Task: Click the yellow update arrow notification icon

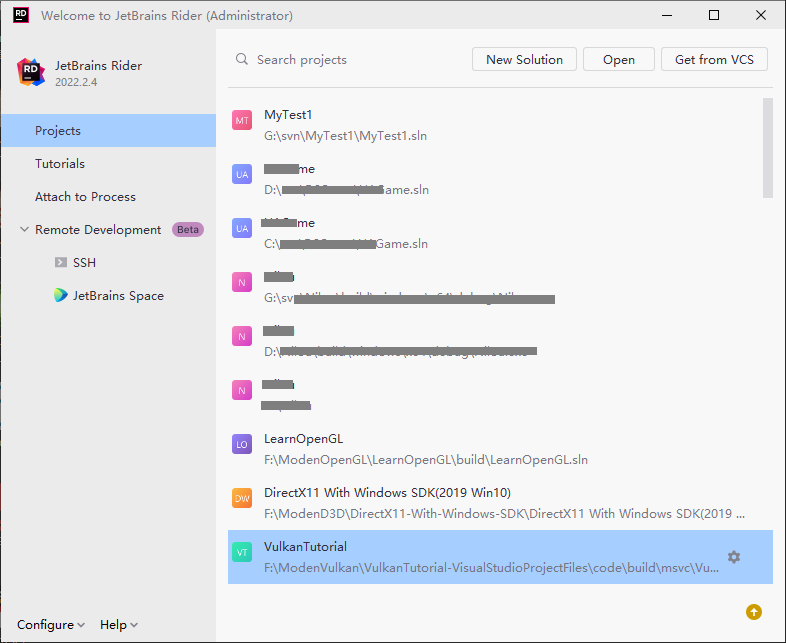Action: (x=753, y=612)
